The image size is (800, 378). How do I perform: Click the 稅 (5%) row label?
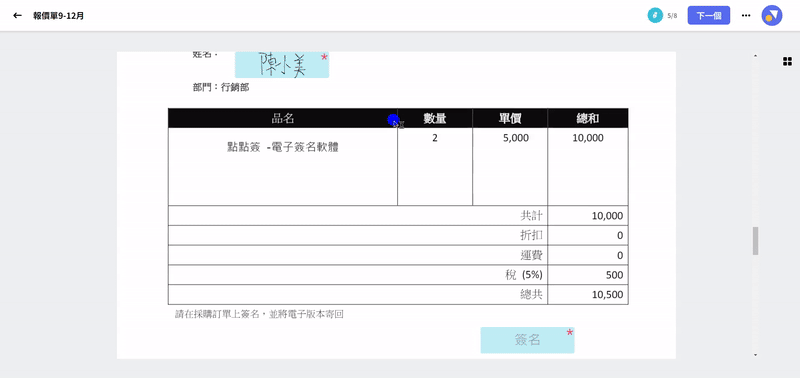[524, 275]
